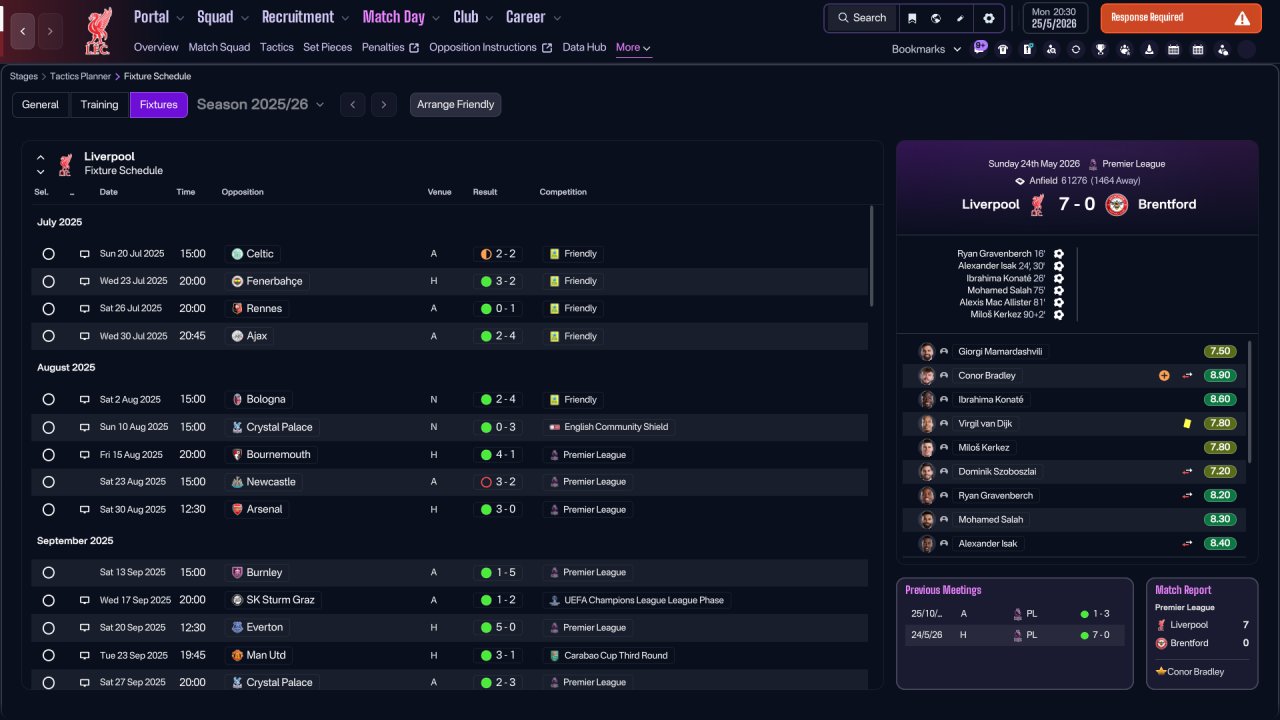Screen dimensions: 1280x720
Task: Open the Season 2025/26 selector
Action: 261,104
